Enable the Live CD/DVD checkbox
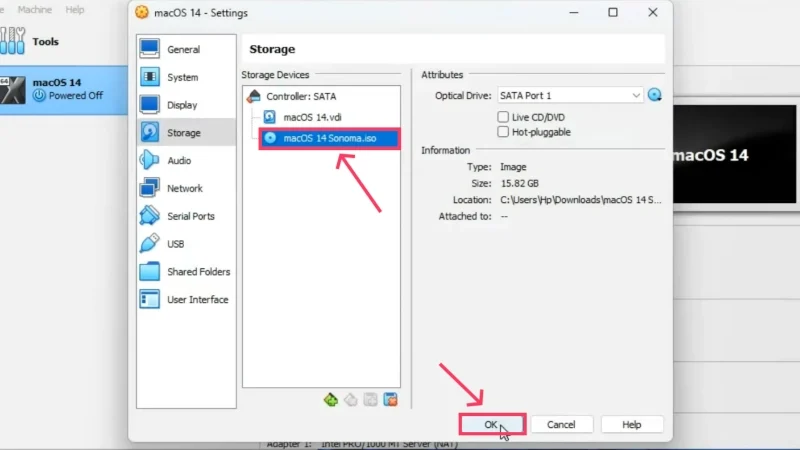Screen dimensions: 800x450 point(531,117)
